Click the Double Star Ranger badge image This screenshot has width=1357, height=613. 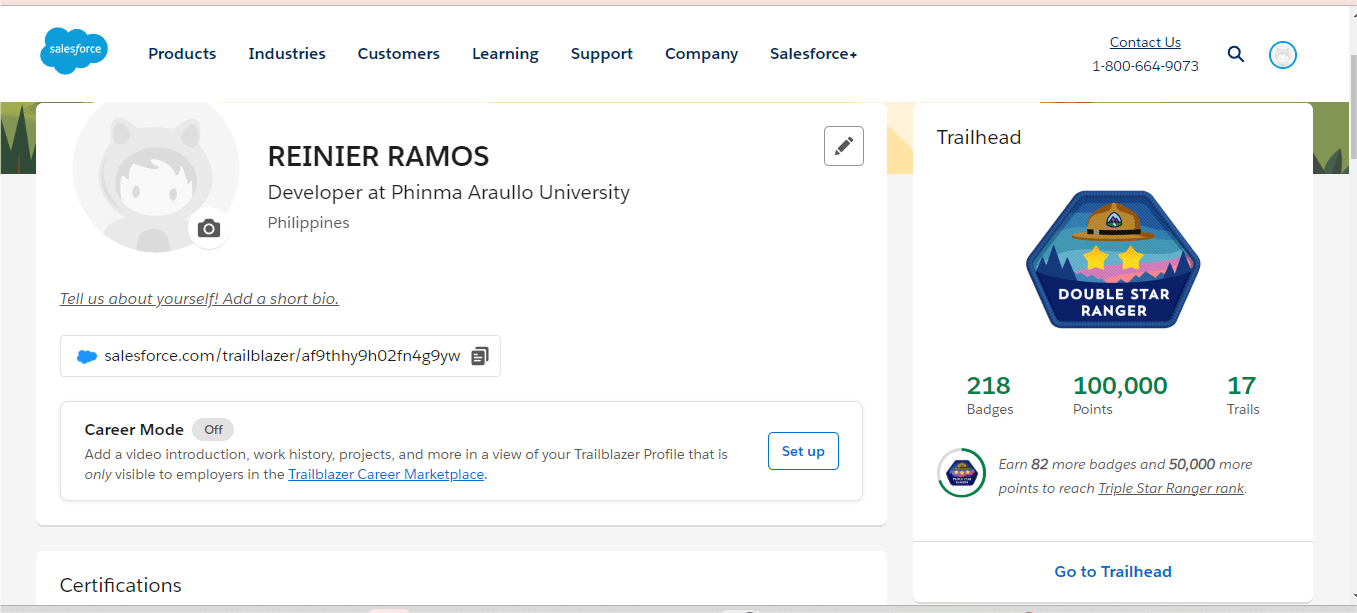coord(1113,260)
